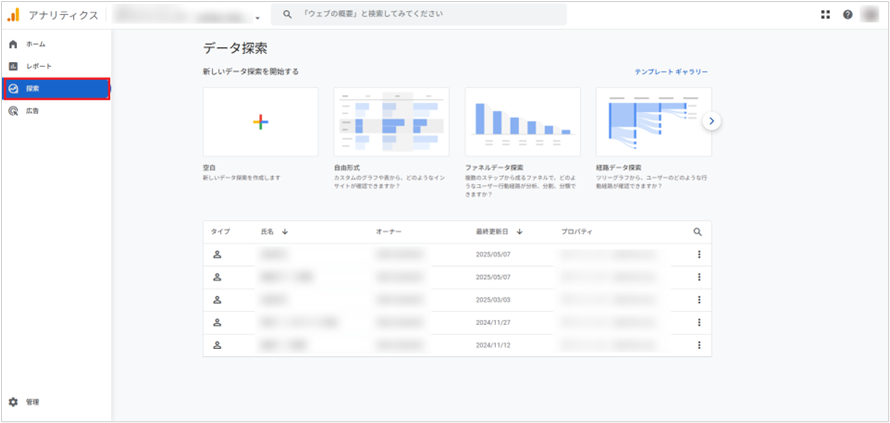Viewport: 890px width, 423px height.
Task: Click the オーナー column header
Action: 389,232
